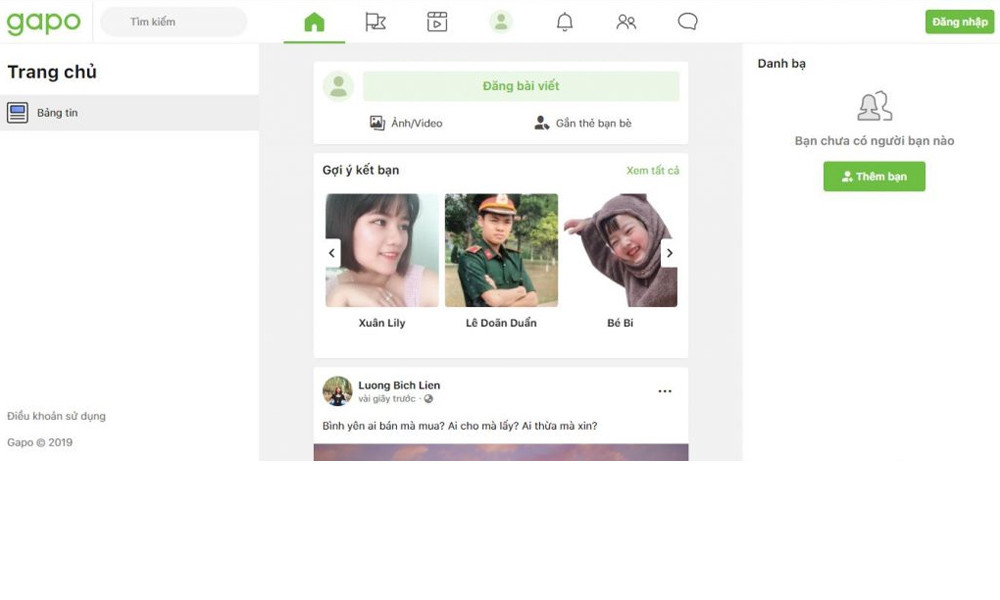Open the Pages flag icon
Screen dimensions: 1000x600
tap(376, 22)
